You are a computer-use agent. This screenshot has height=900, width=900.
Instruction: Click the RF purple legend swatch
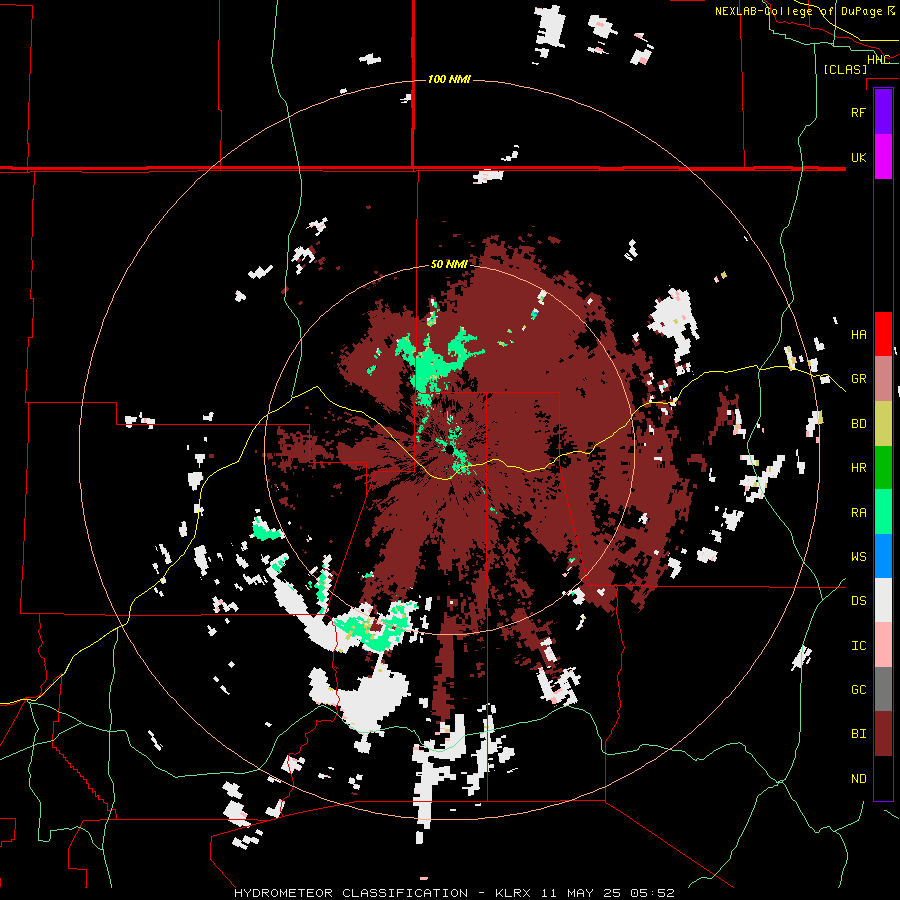[883, 112]
